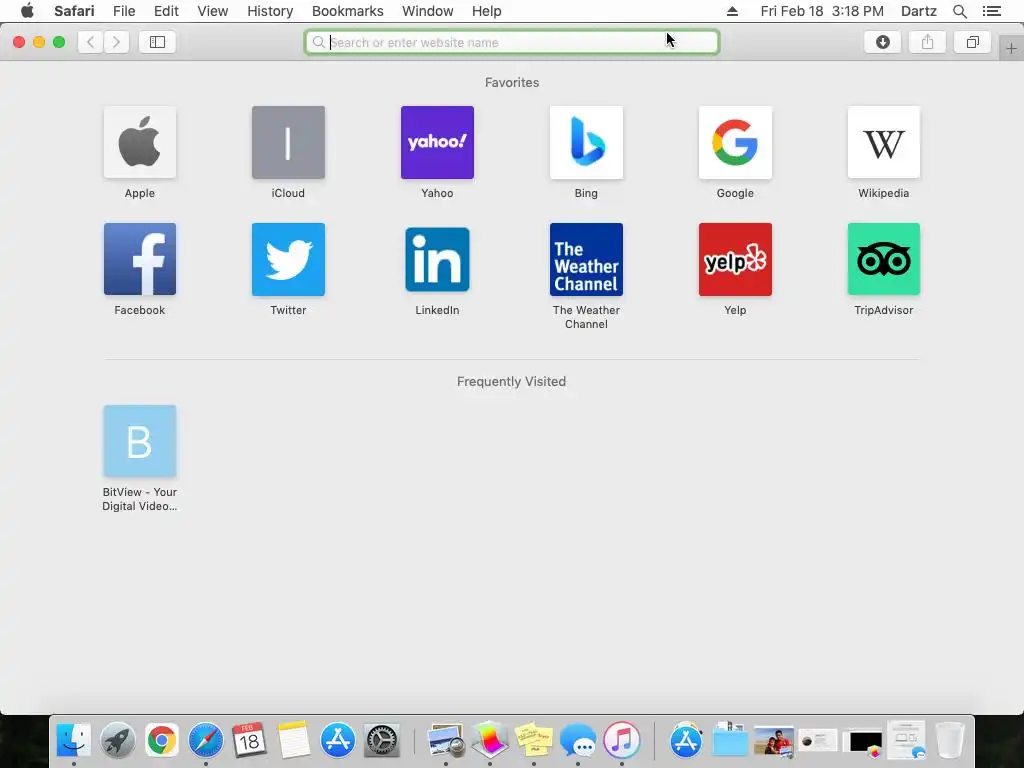Click the Share button in Safari toolbar

[x=927, y=42]
